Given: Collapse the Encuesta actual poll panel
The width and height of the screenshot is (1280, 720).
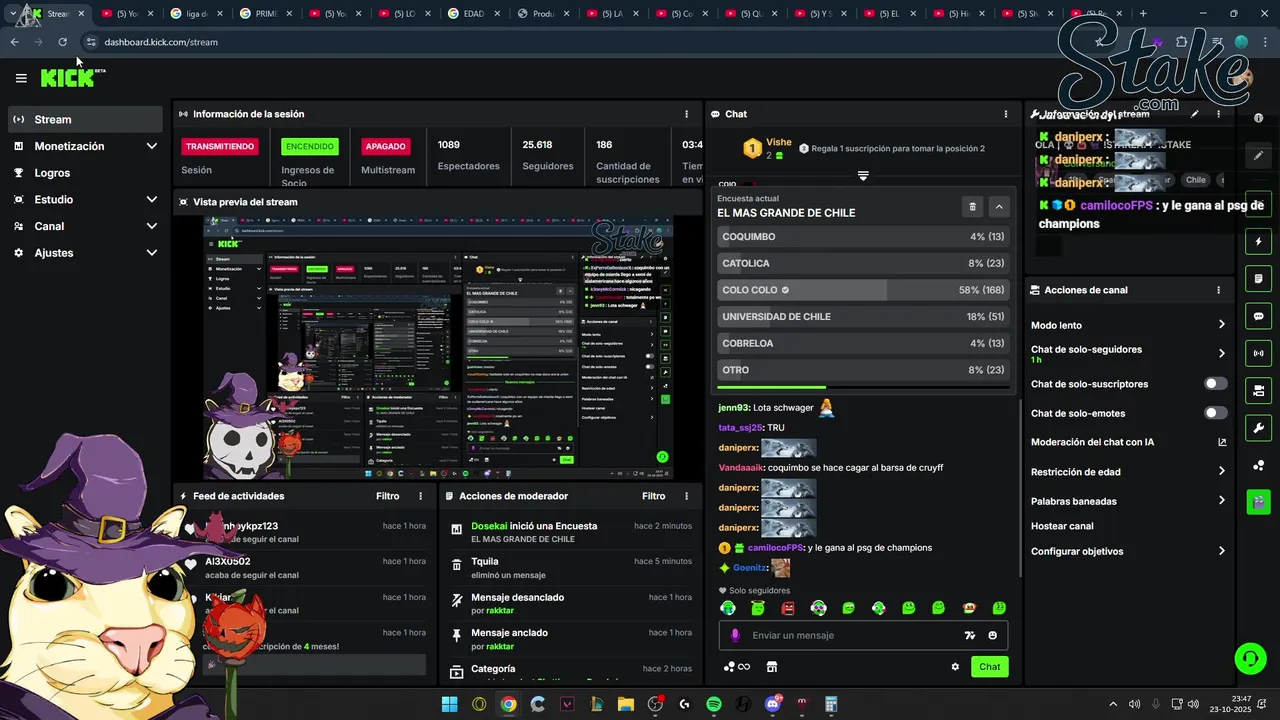Looking at the screenshot, I should click(998, 207).
